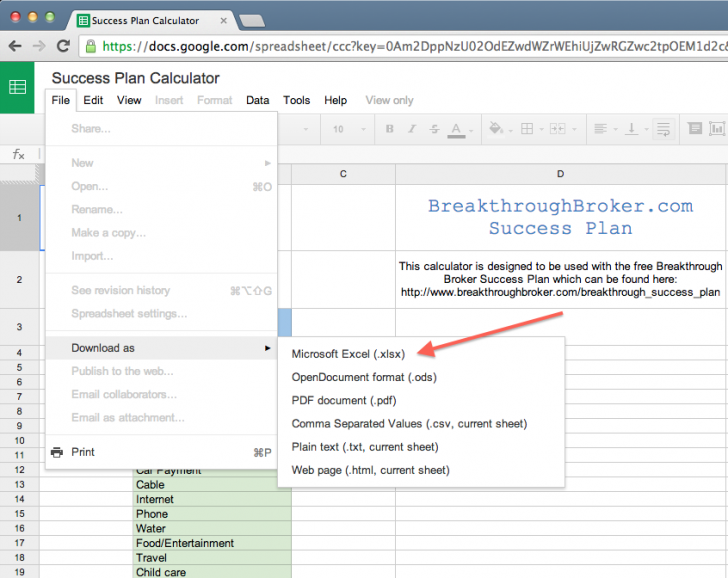Click the browser back arrow
Screen dimensions: 728x578
tap(15, 46)
